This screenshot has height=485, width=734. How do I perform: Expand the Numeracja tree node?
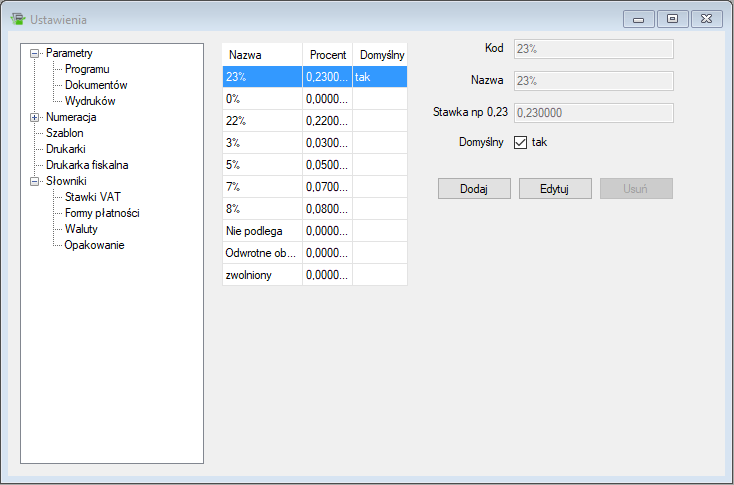coord(36,117)
